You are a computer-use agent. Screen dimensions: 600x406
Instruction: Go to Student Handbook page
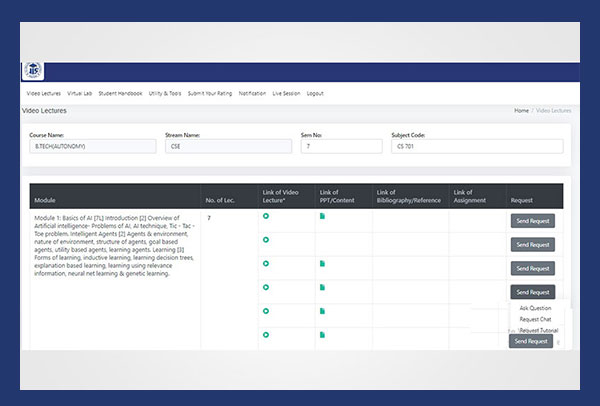coord(121,93)
